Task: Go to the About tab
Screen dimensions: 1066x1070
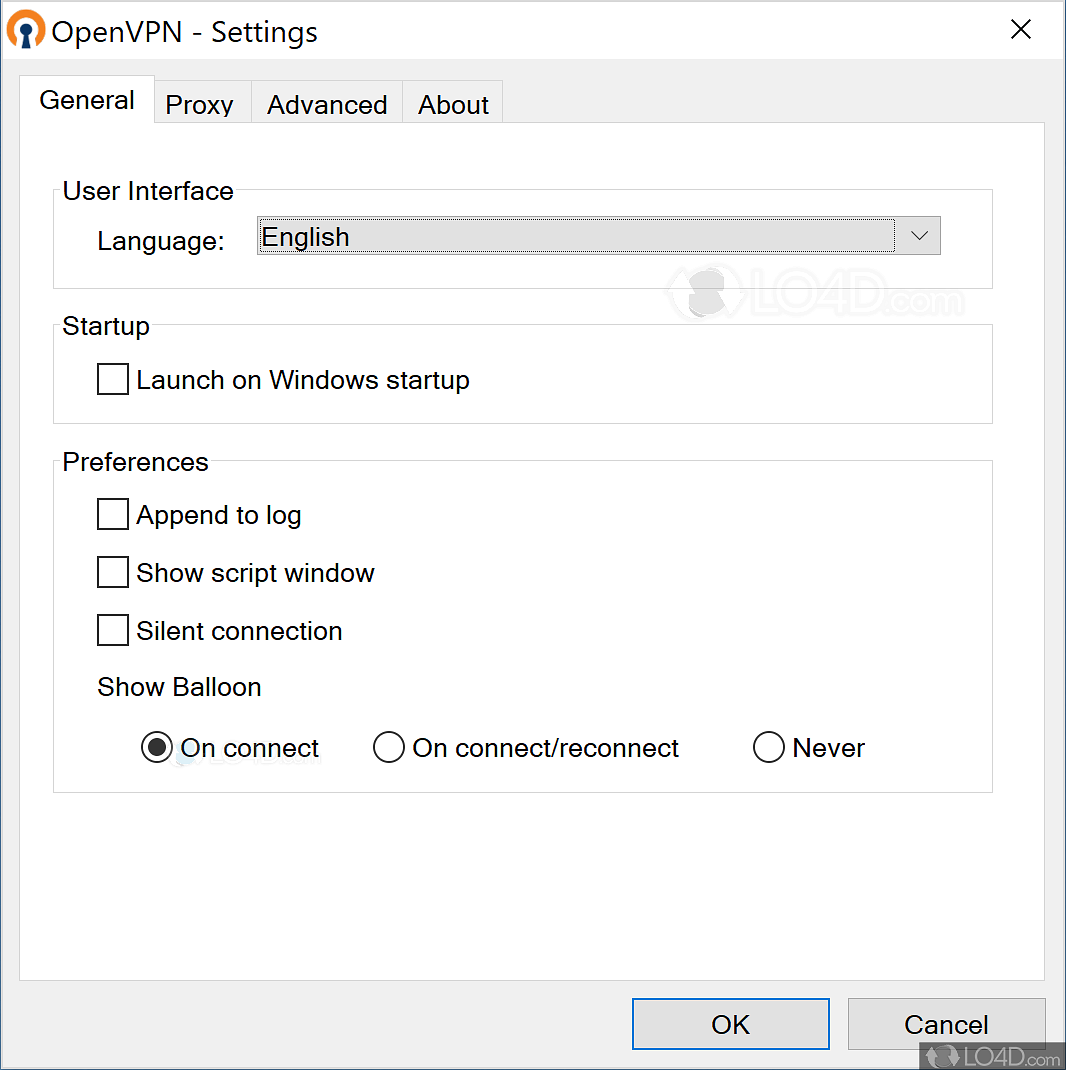Action: (x=453, y=105)
